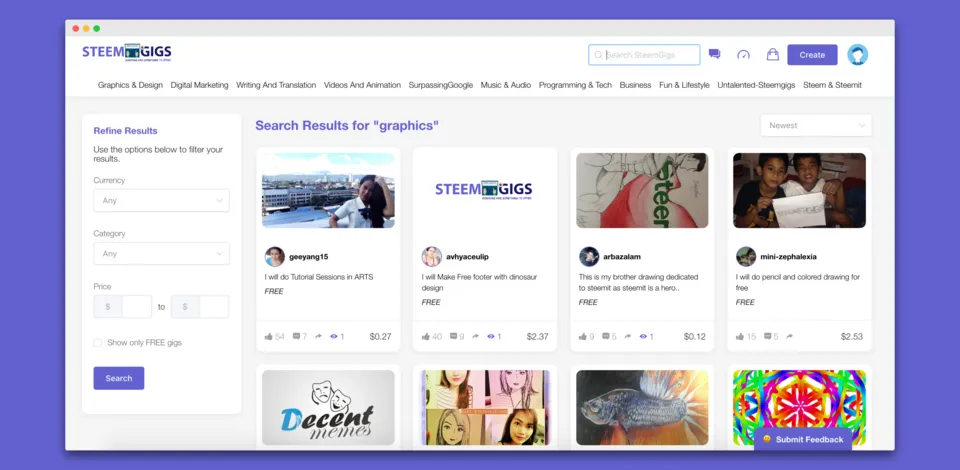Click the maximum price input

[214, 307]
